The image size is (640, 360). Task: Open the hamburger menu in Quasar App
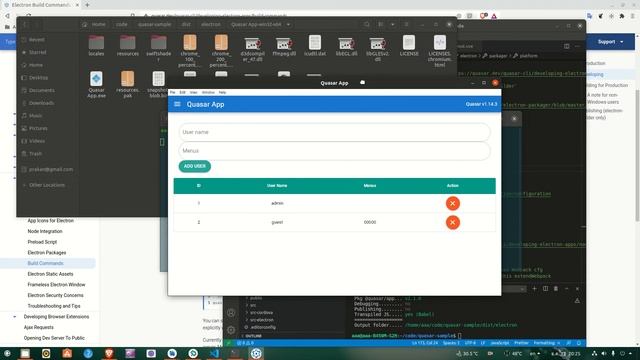[177, 104]
